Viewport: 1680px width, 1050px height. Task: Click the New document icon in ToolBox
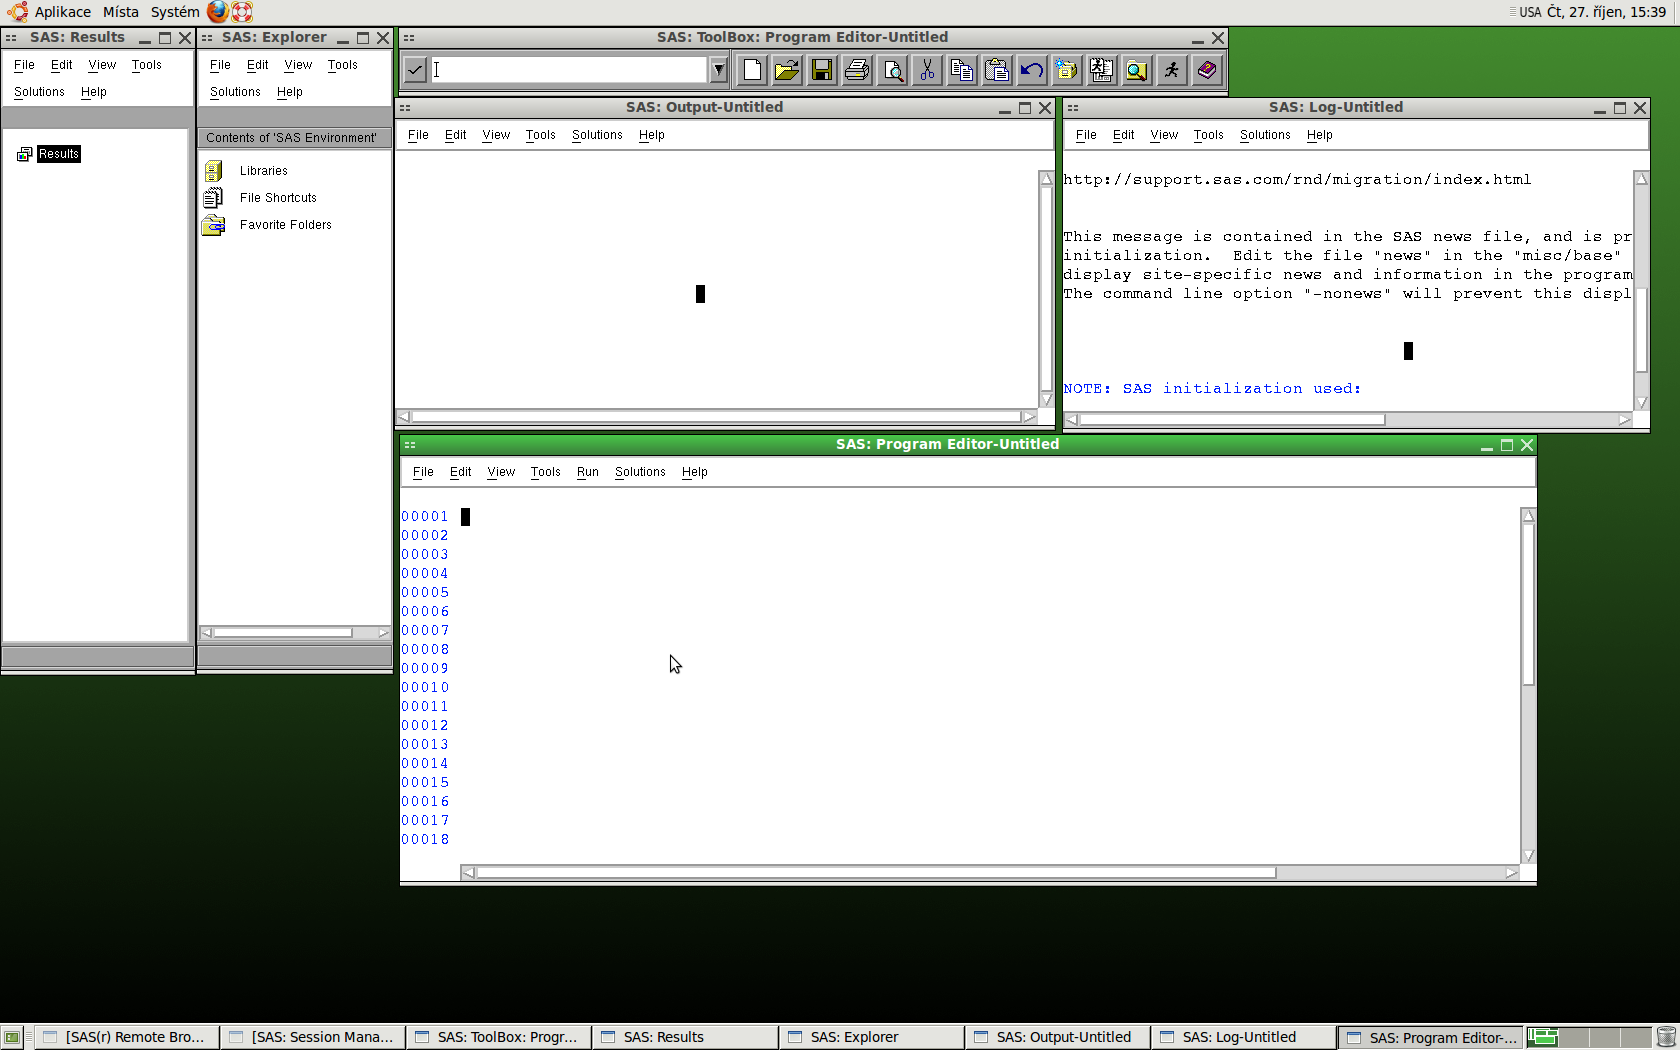(752, 70)
